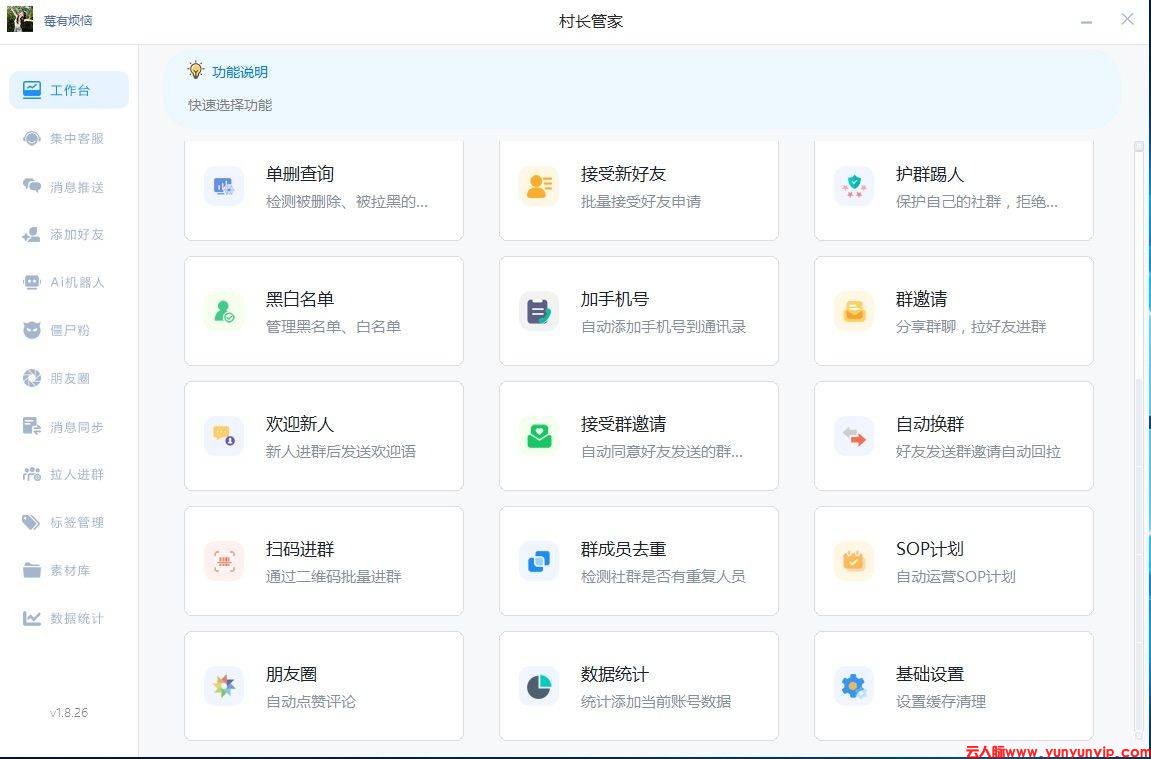The height and width of the screenshot is (759, 1151).
Task: Open the 单删查询 card title
Action: click(x=299, y=174)
